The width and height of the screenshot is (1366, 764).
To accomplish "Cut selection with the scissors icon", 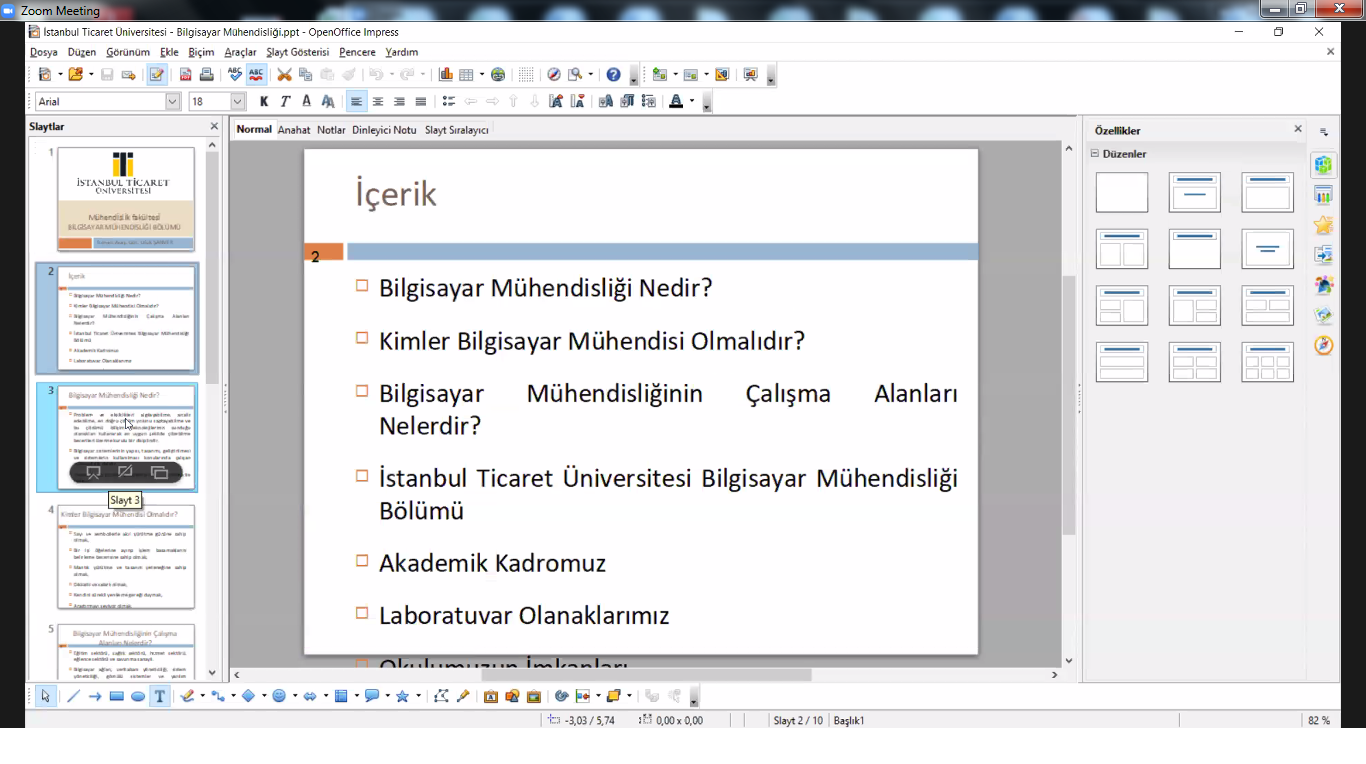I will click(x=284, y=75).
